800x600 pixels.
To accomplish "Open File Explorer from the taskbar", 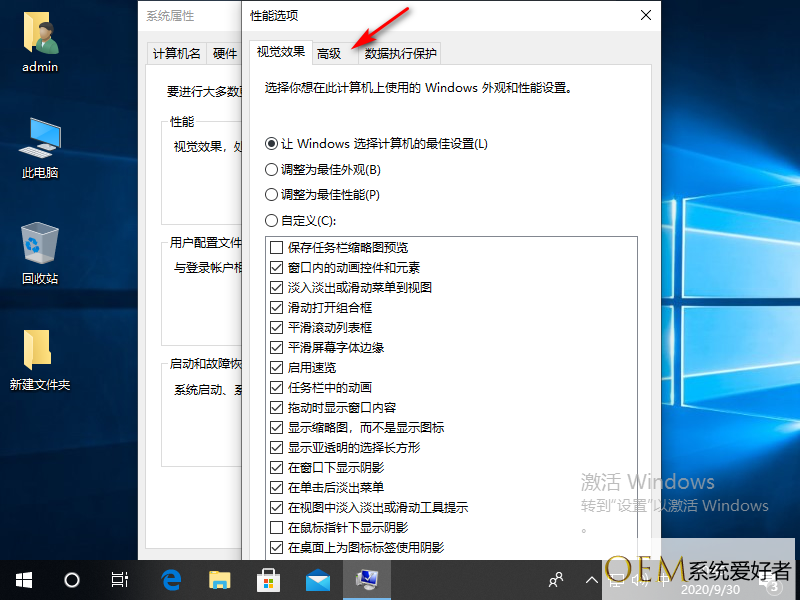I will coord(220,579).
